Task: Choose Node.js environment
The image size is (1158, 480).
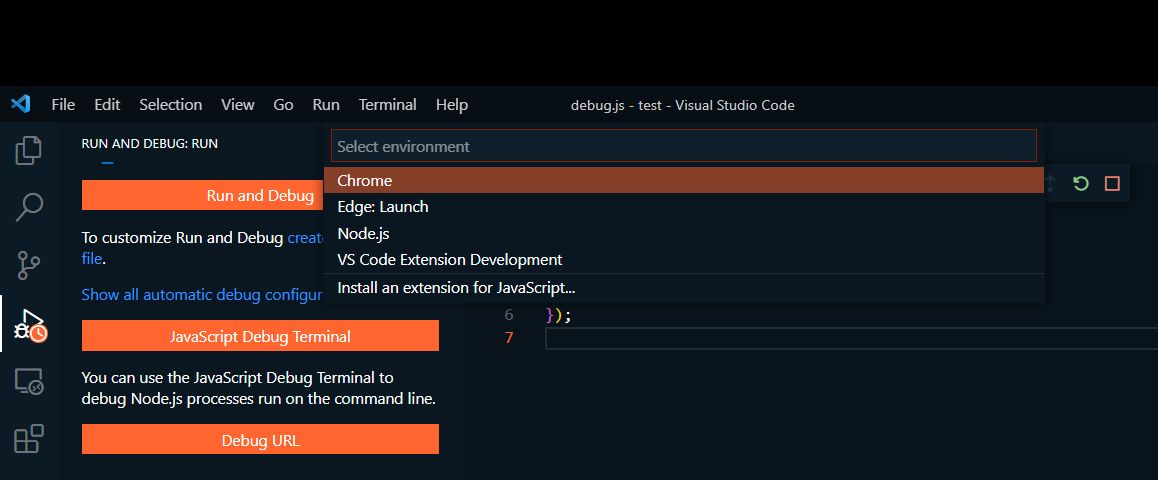Action: 684,233
